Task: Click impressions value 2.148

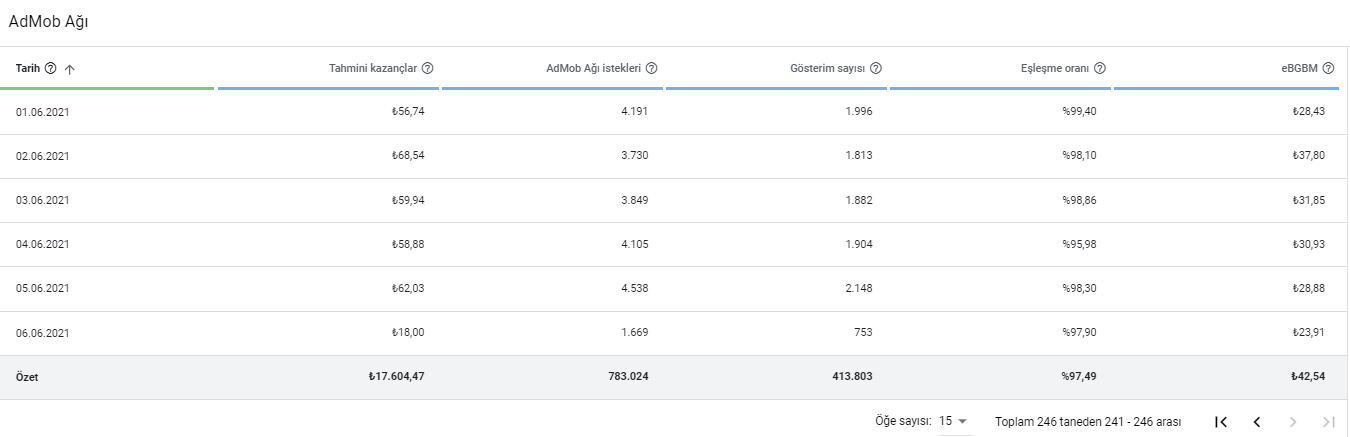Action: [x=859, y=288]
